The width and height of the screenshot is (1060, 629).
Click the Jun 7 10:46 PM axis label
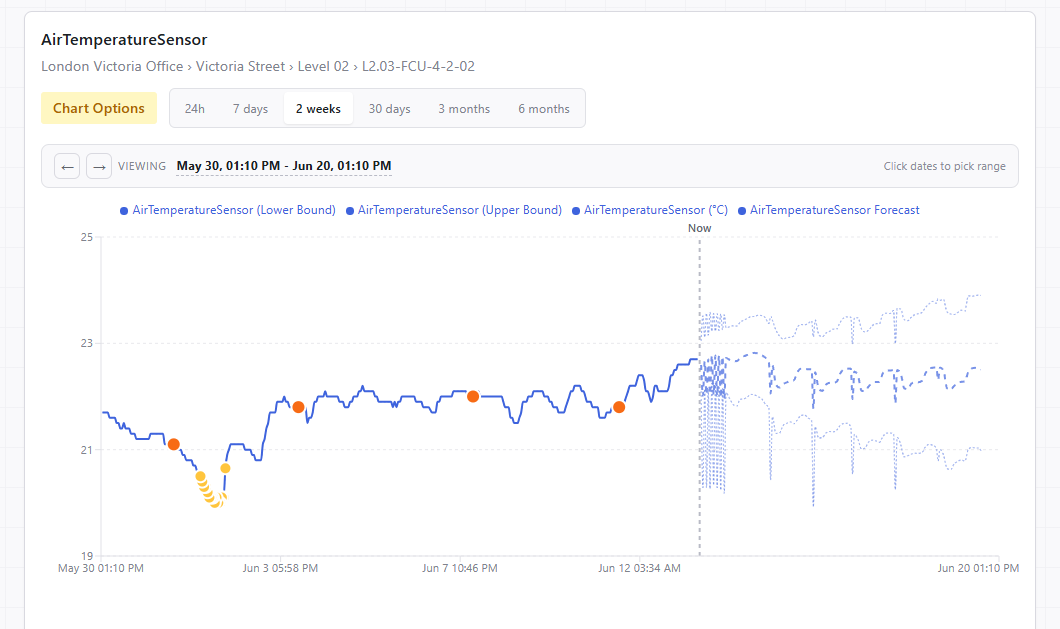[x=460, y=568]
